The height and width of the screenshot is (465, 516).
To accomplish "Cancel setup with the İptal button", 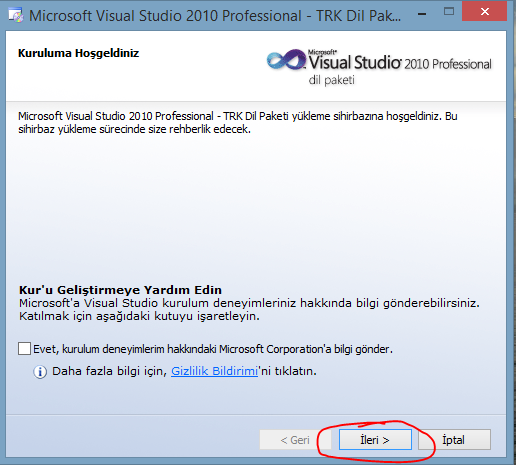I will pyautogui.click(x=454, y=440).
